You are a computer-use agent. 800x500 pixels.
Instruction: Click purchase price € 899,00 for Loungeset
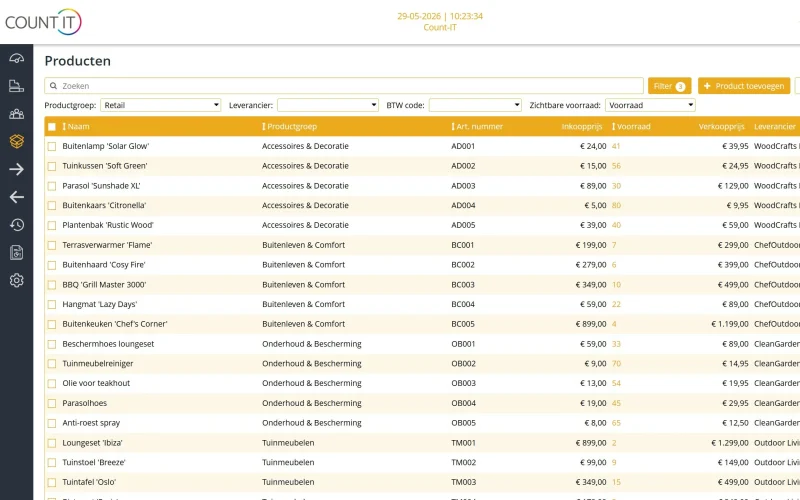coord(591,443)
